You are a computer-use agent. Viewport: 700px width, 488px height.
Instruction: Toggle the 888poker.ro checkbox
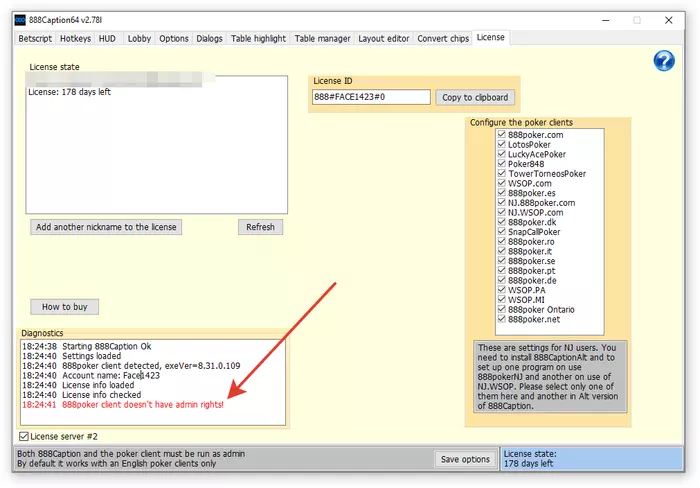click(x=501, y=241)
